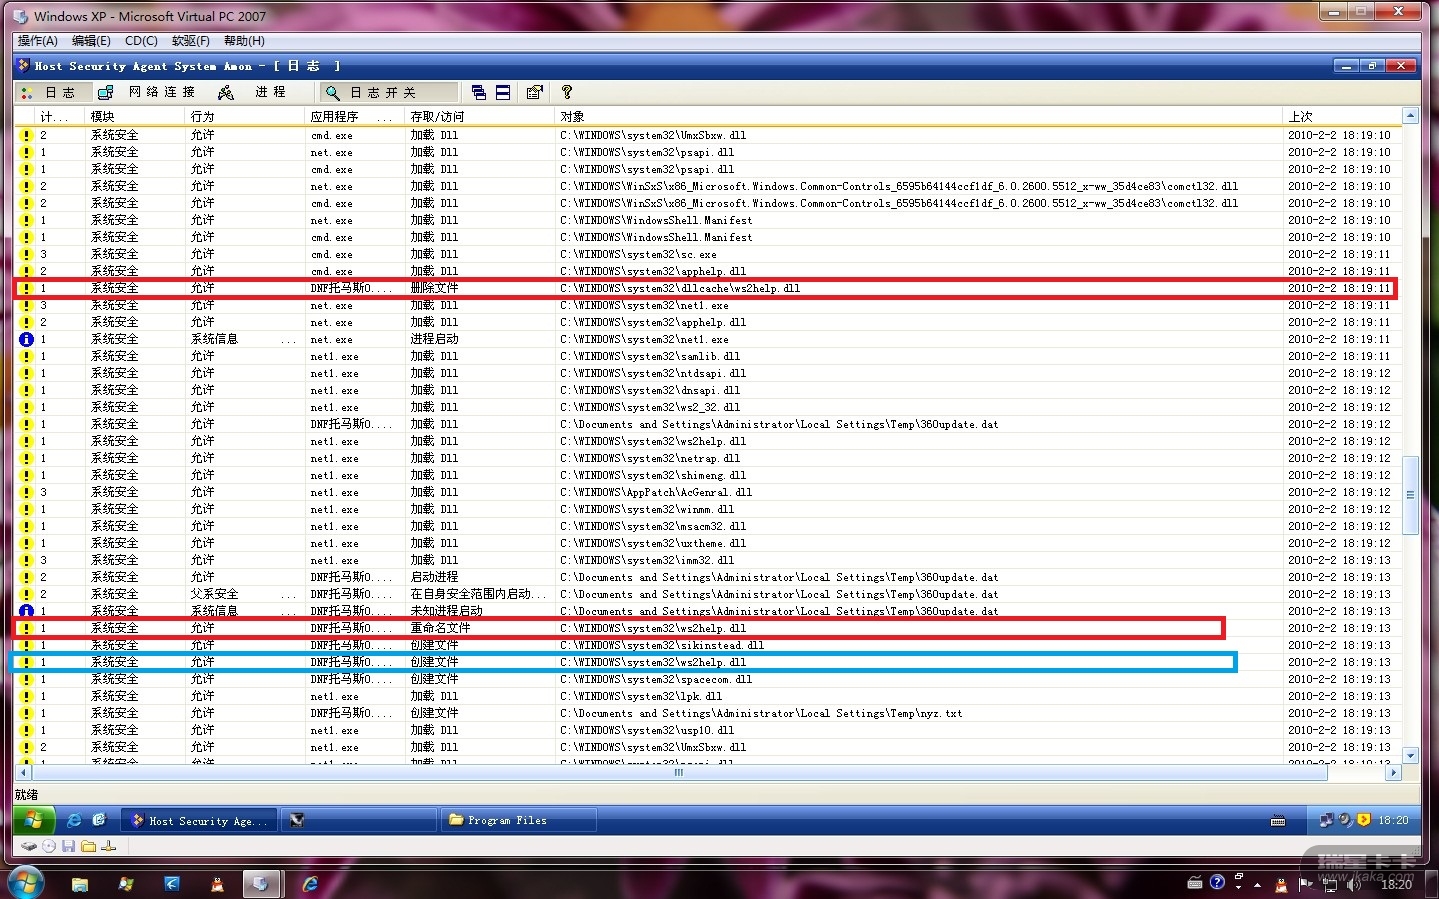The image size is (1439, 899).
Task: Click the vertical scrollbar thumb
Action: point(1410,495)
